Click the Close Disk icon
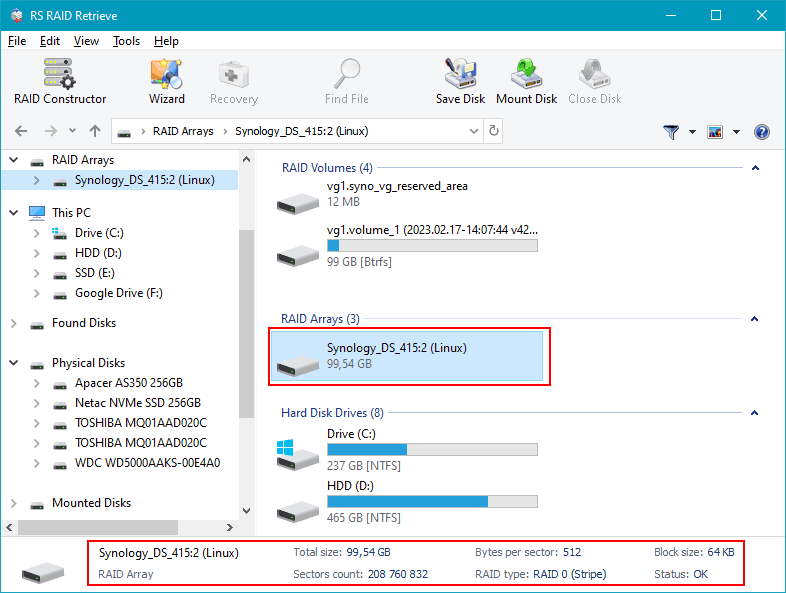 (595, 81)
